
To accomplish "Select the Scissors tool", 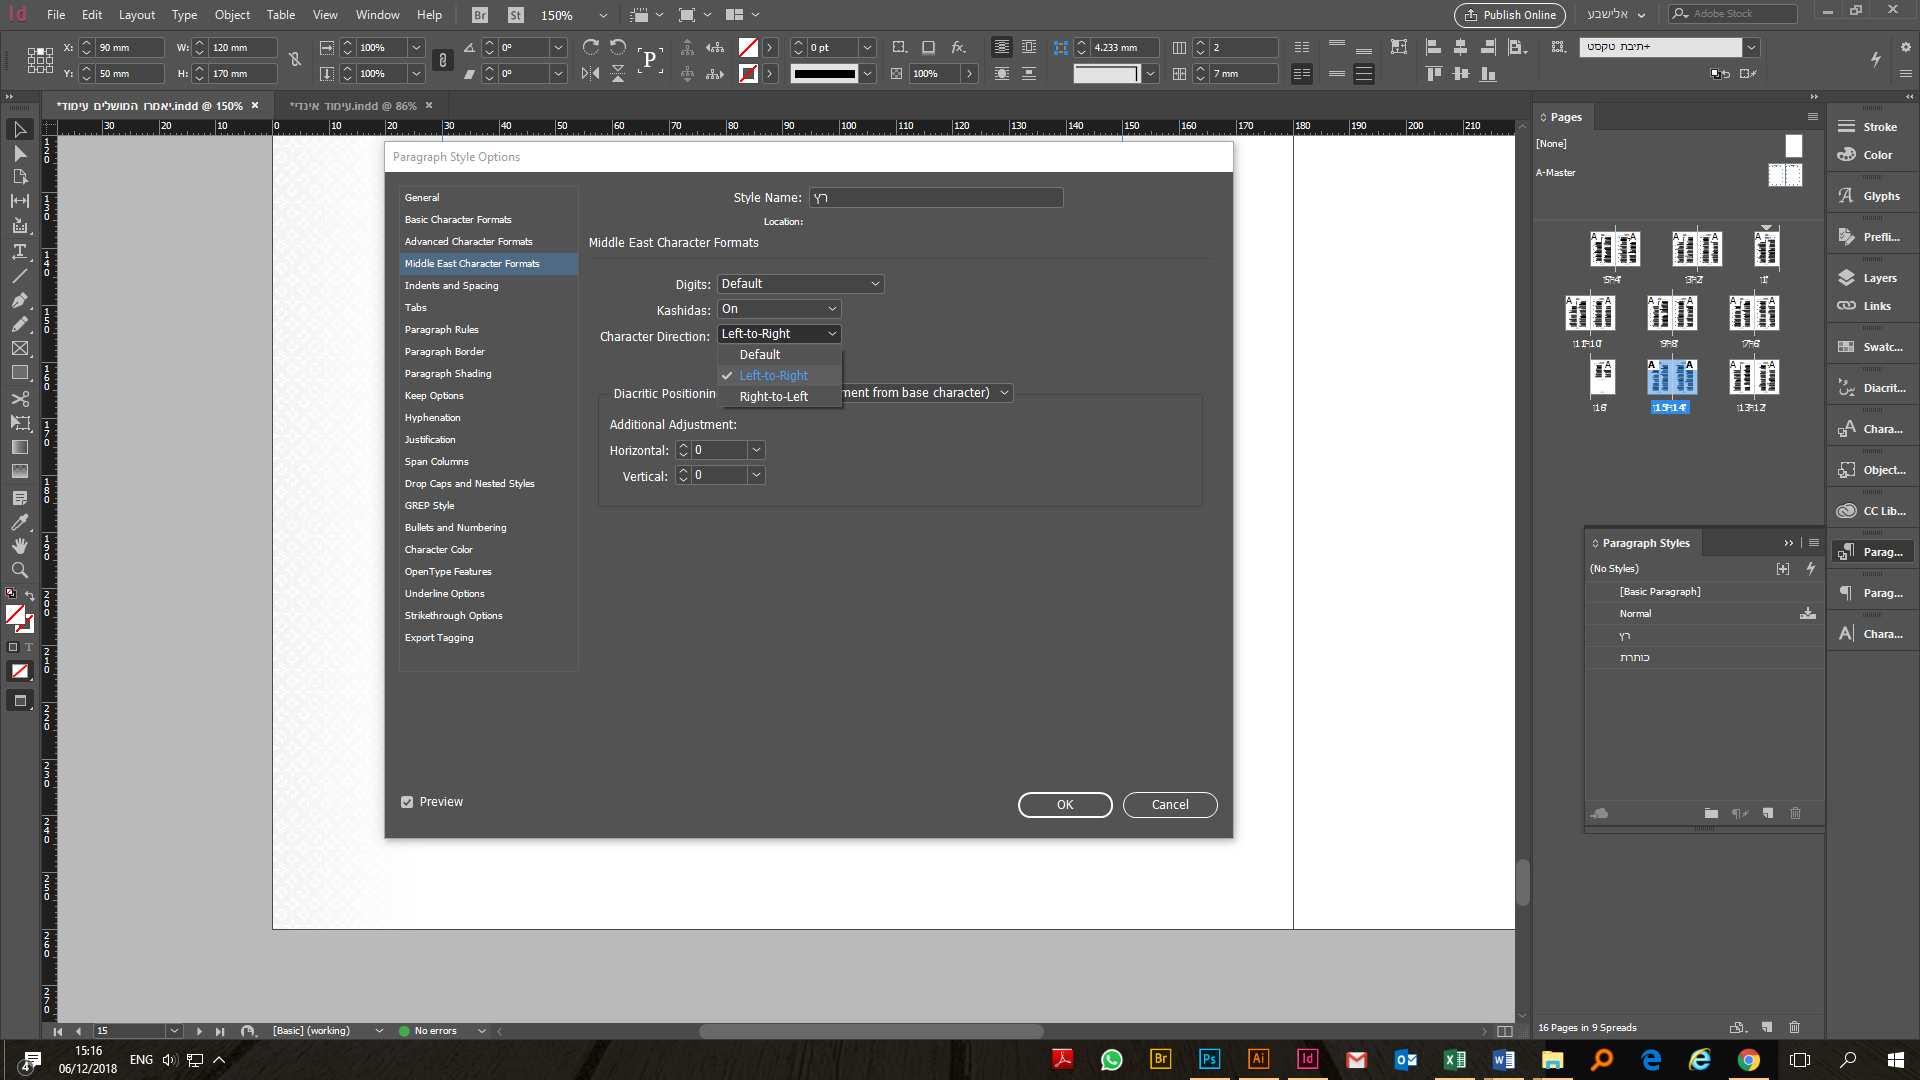I will click(x=19, y=398).
